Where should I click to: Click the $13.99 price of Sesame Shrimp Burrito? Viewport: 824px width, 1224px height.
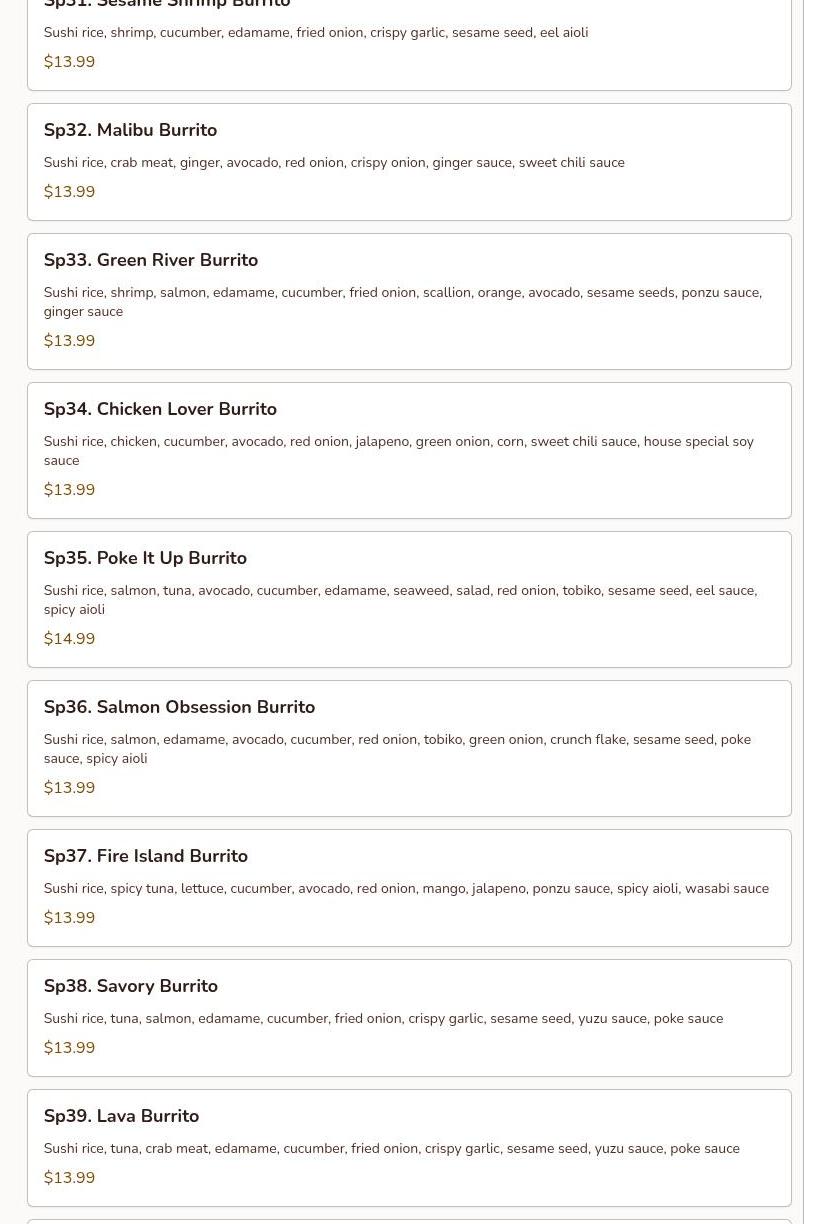tap(69, 62)
